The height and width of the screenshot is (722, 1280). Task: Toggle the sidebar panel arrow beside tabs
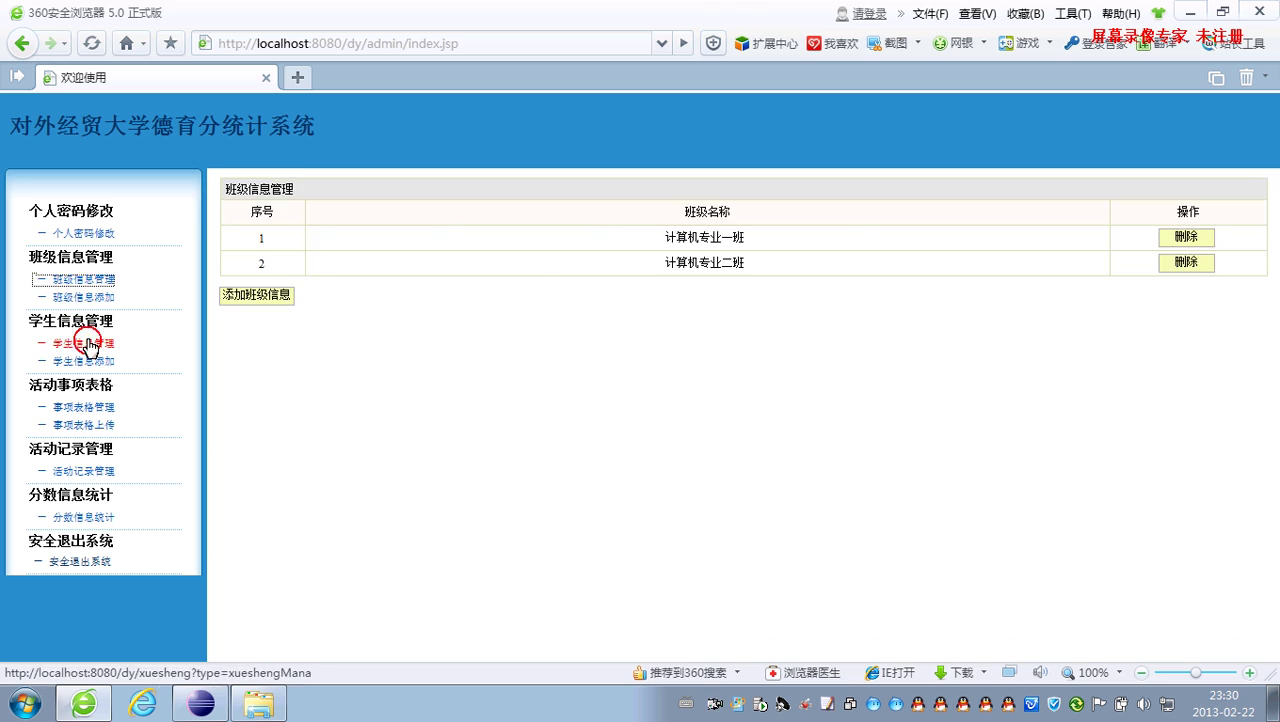click(17, 77)
